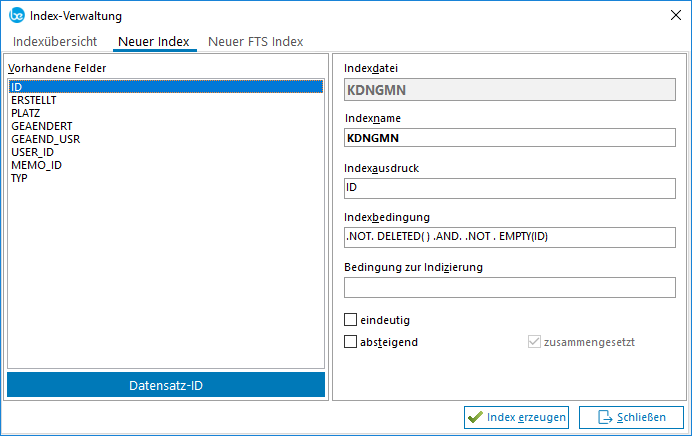Focus the Indexausdruck text field

coord(509,188)
